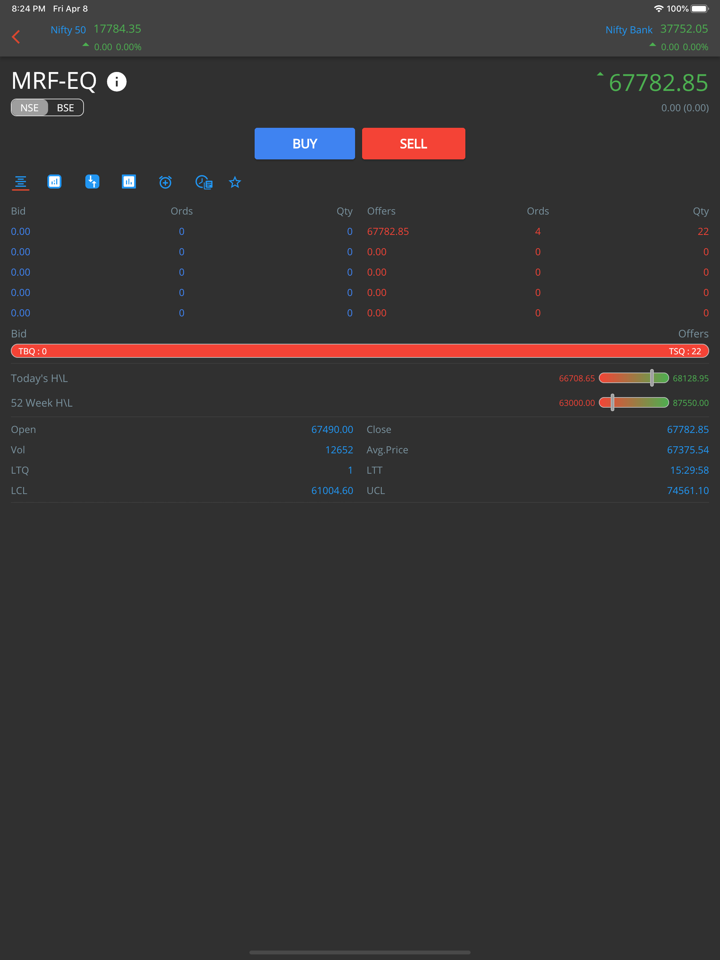Add MRF-EQ to watchlist star icon
The width and height of the screenshot is (720, 960).
tap(234, 182)
